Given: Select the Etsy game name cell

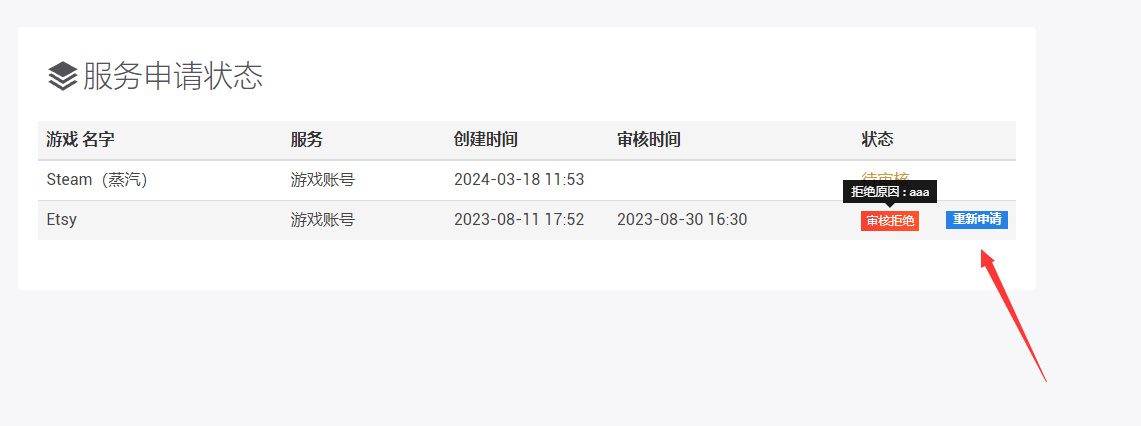Looking at the screenshot, I should coord(61,220).
